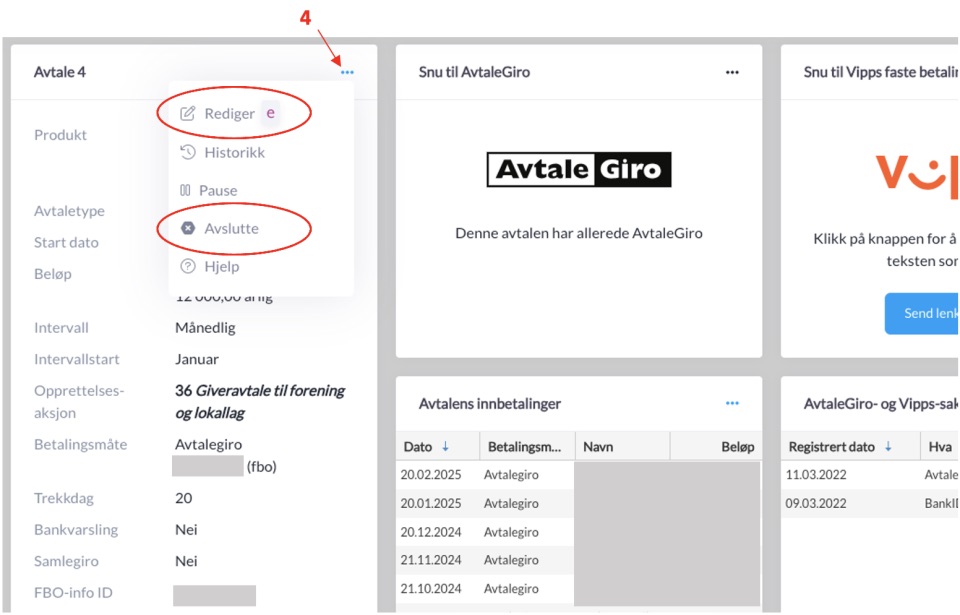Image resolution: width=960 pixels, height=615 pixels.
Task: Click the Pause bars icon
Action: click(185, 190)
